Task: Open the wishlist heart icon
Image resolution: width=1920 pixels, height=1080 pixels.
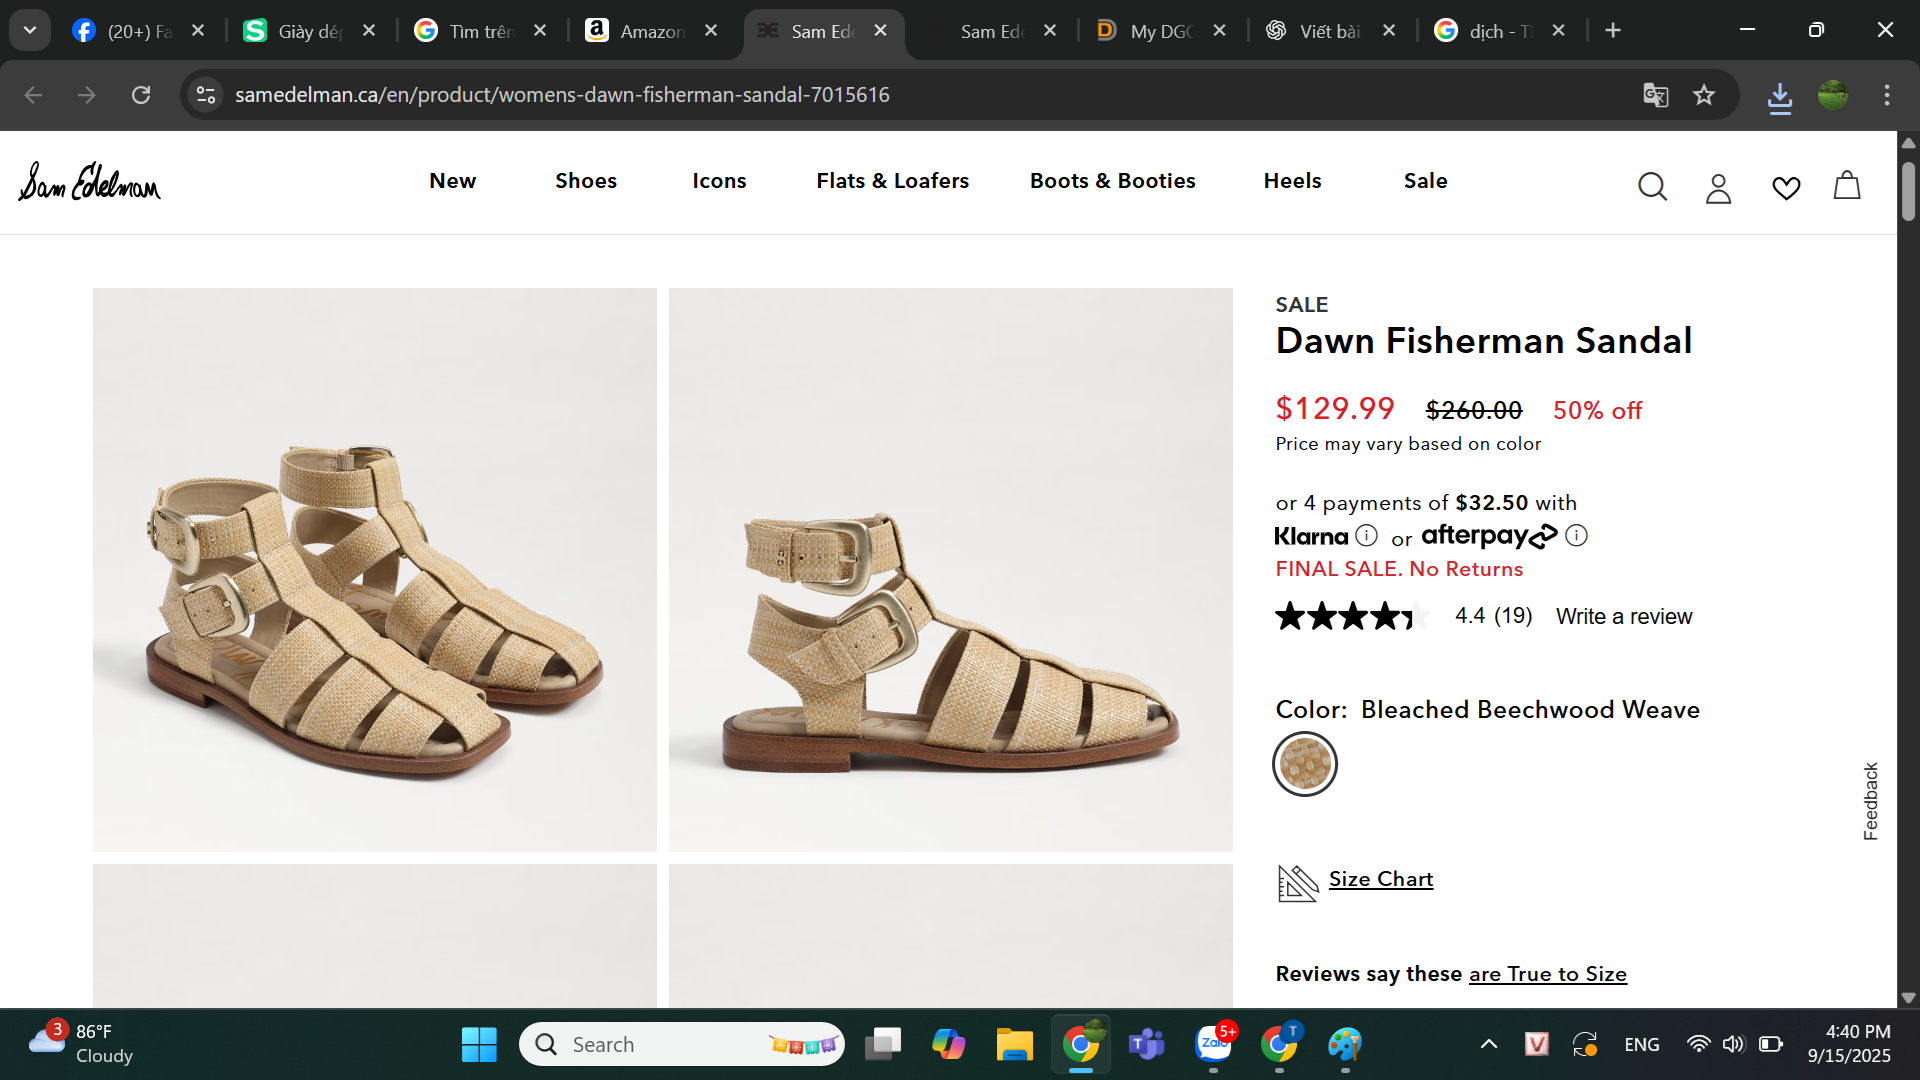Action: coord(1786,188)
